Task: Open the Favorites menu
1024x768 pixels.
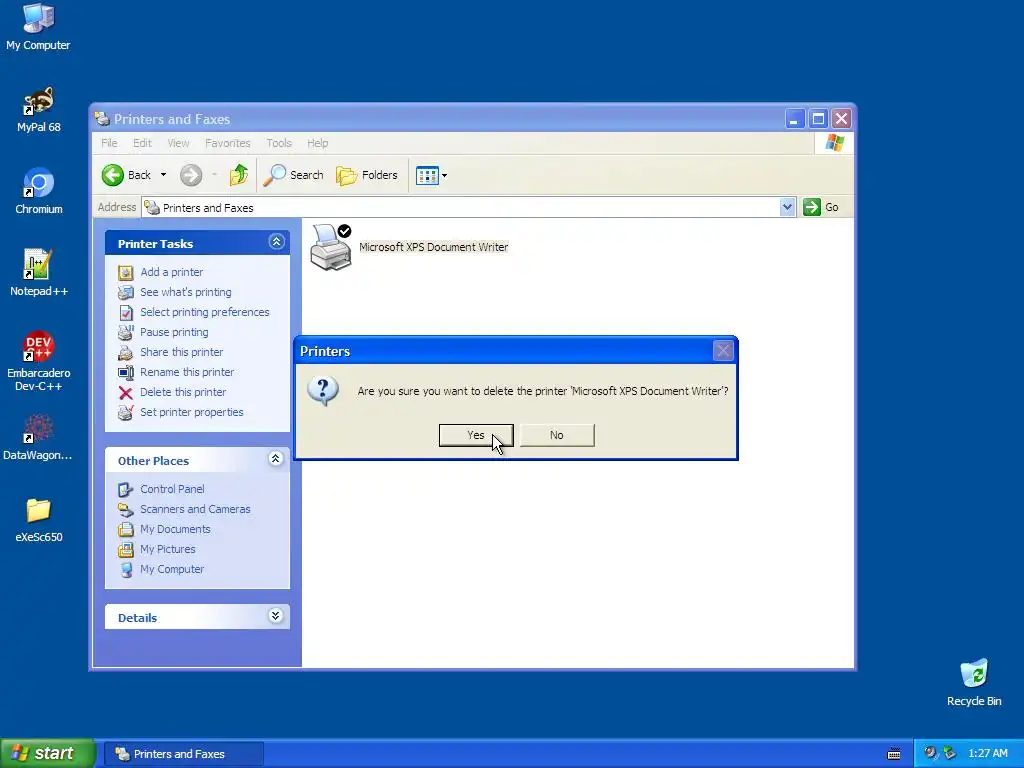Action: click(x=227, y=143)
